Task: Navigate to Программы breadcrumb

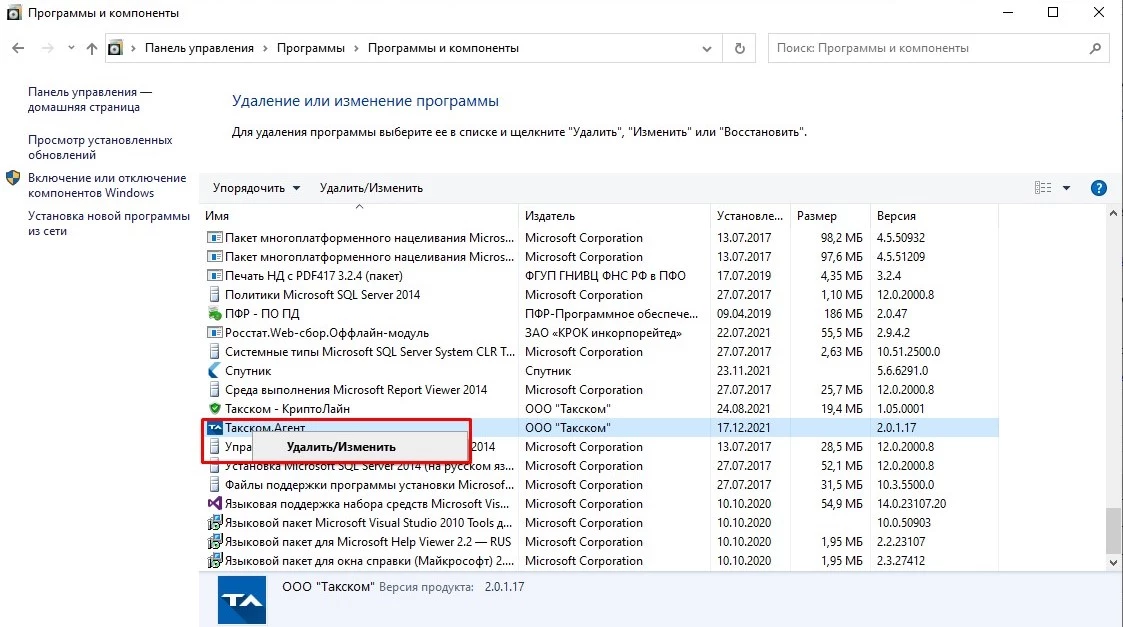Action: (311, 48)
